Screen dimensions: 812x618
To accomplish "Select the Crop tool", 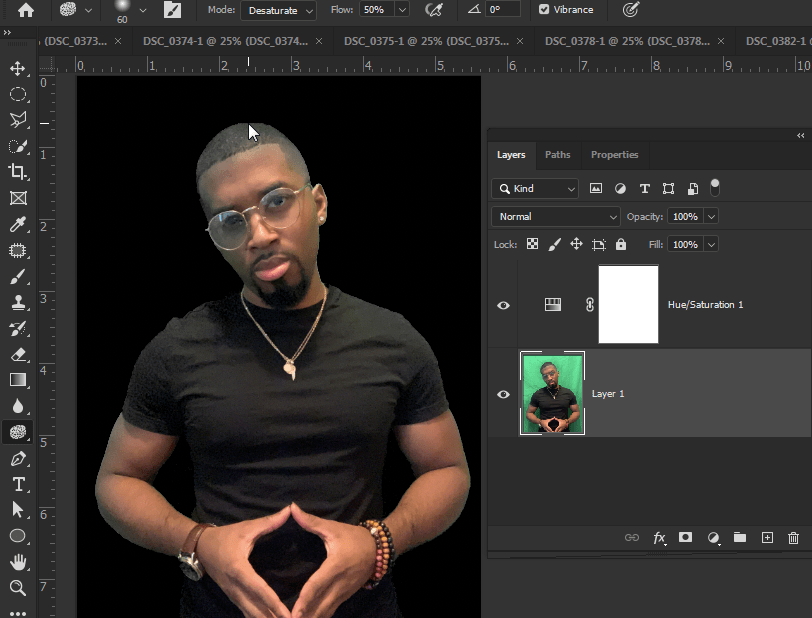I will tap(18, 172).
